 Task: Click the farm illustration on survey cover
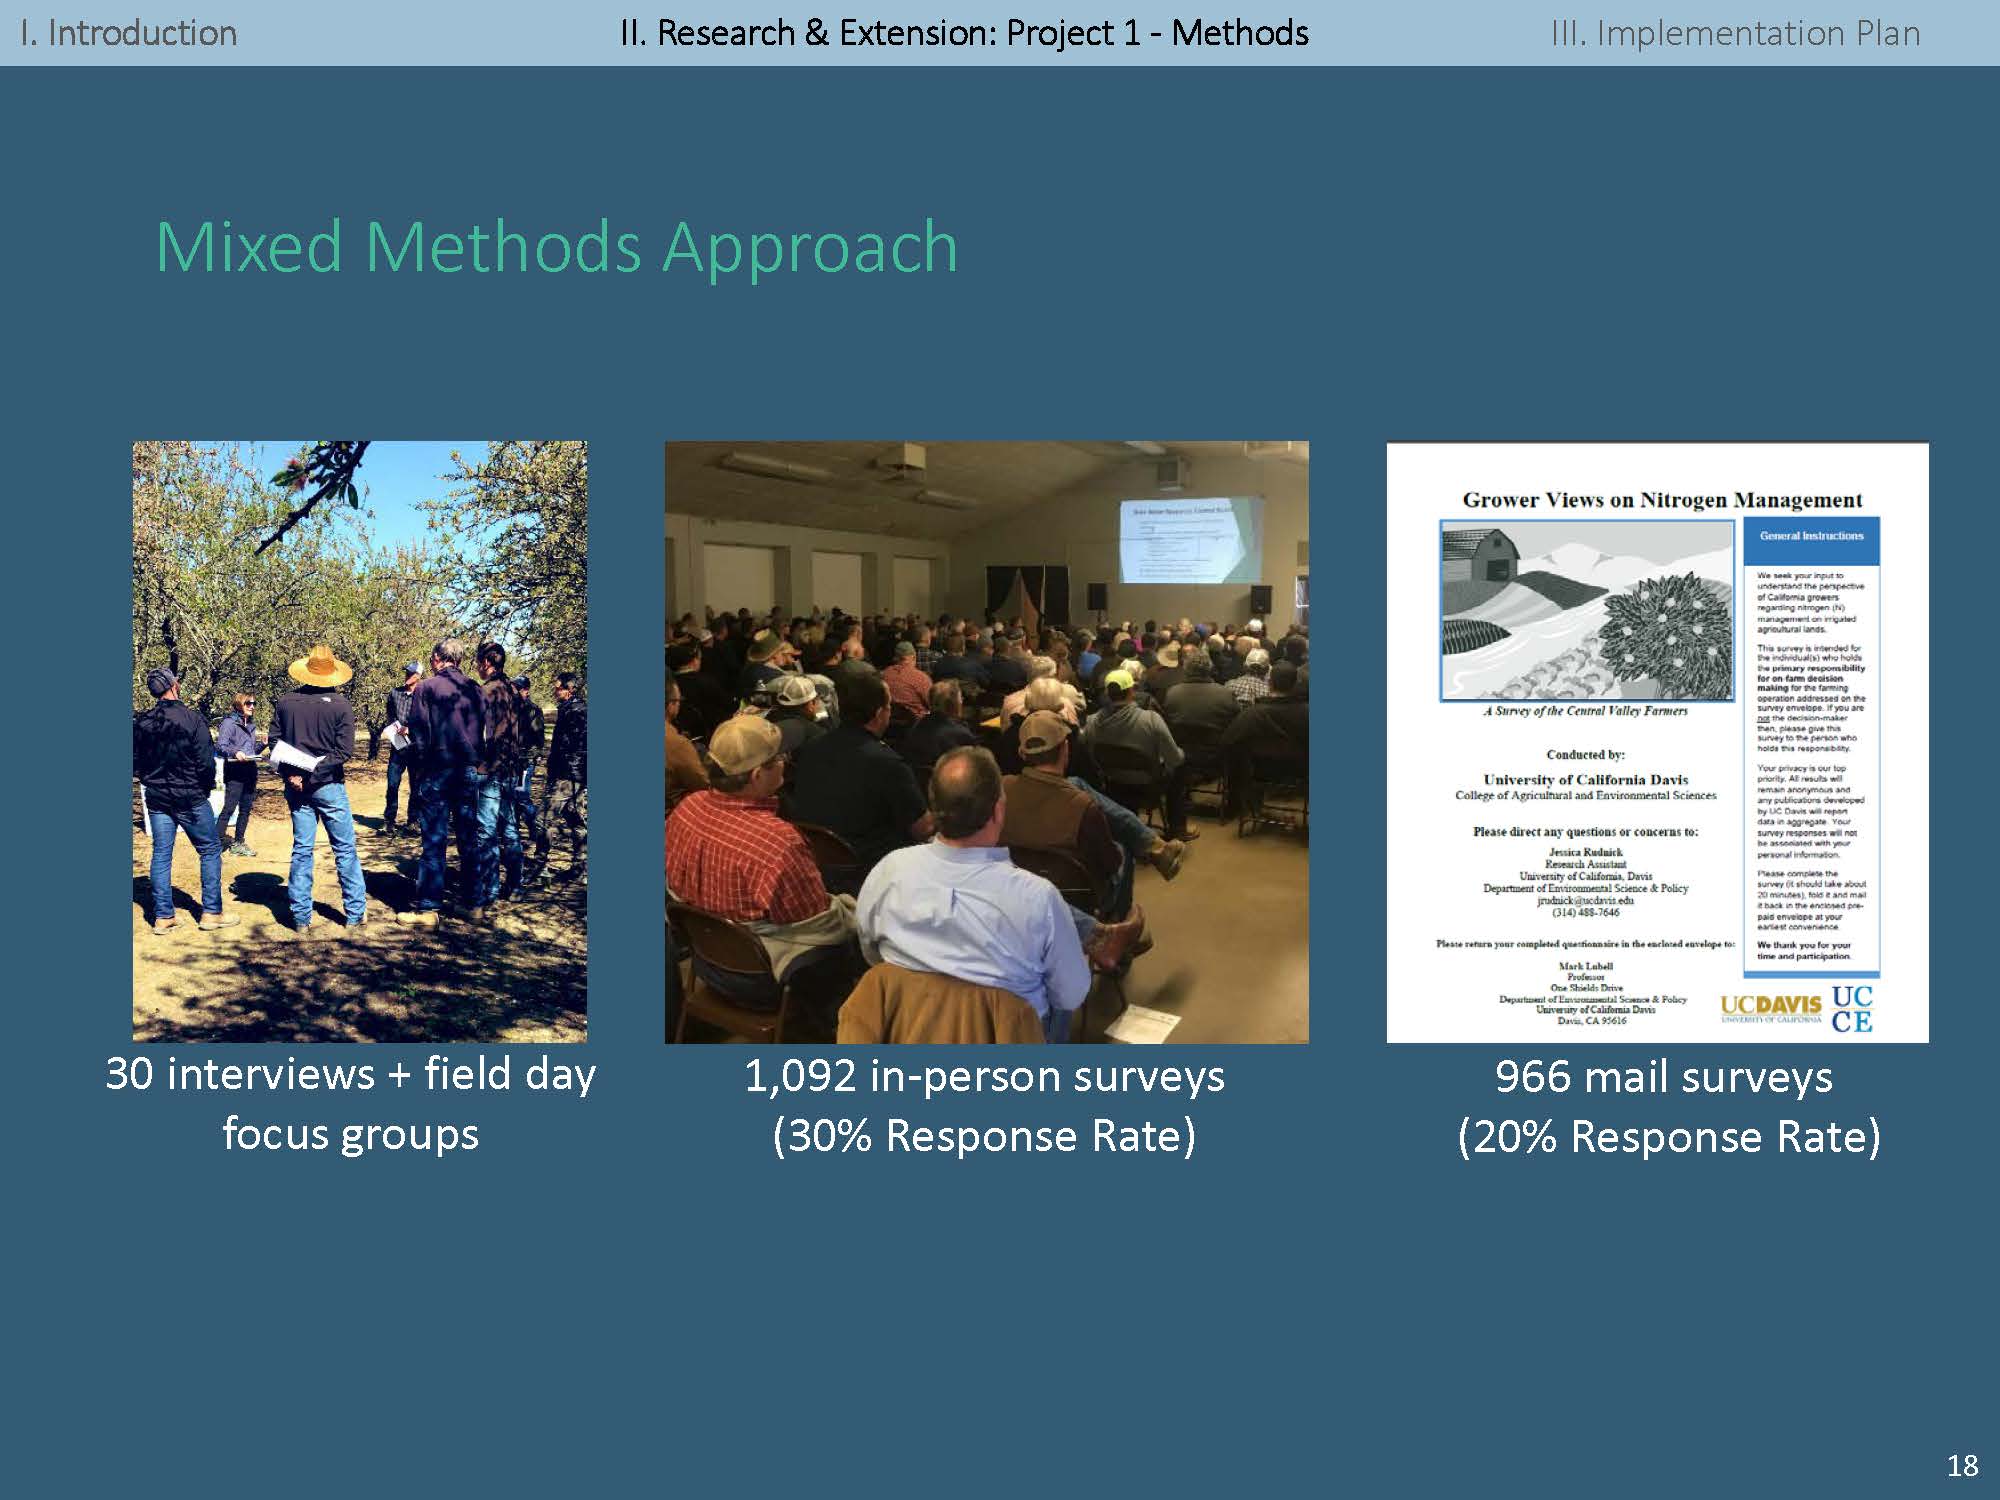click(x=1587, y=611)
